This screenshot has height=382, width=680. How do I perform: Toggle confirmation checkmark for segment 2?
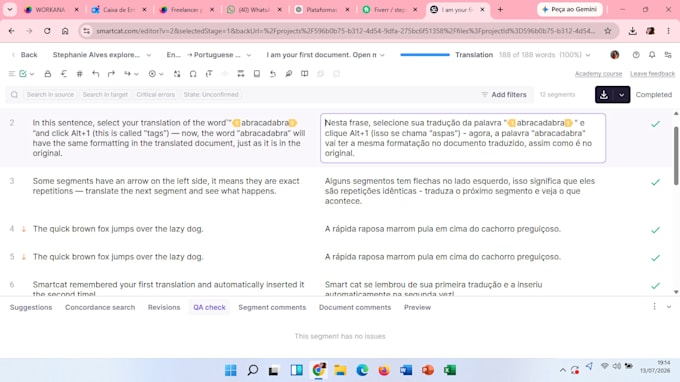pyautogui.click(x=655, y=124)
